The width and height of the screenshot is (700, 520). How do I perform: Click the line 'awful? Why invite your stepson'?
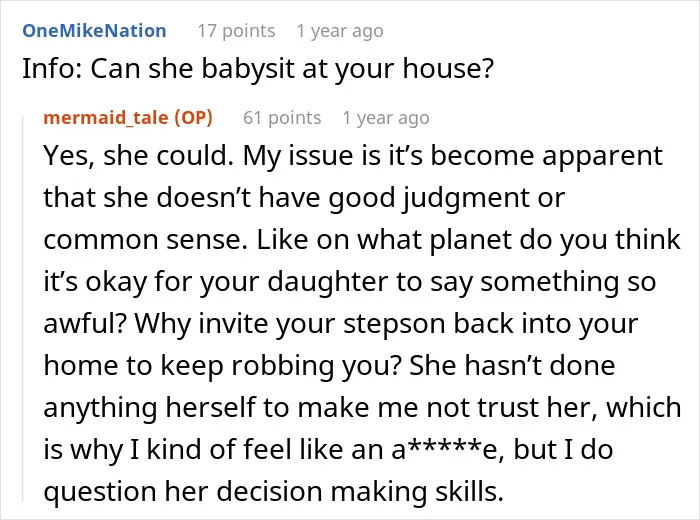341,324
